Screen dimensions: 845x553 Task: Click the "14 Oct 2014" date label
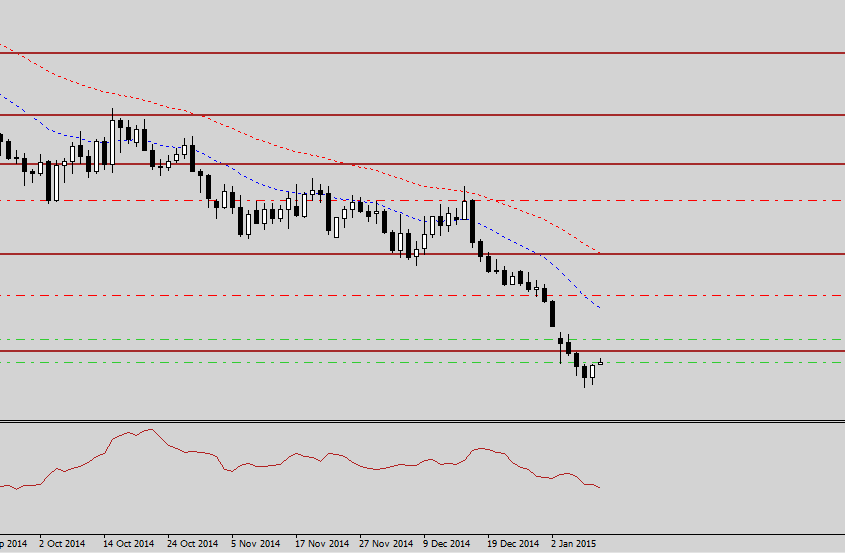[x=128, y=544]
